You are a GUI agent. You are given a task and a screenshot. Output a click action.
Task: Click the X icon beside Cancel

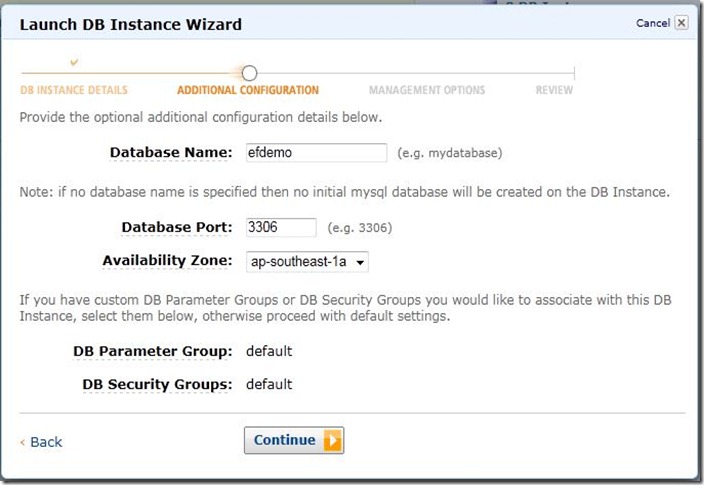coord(682,22)
